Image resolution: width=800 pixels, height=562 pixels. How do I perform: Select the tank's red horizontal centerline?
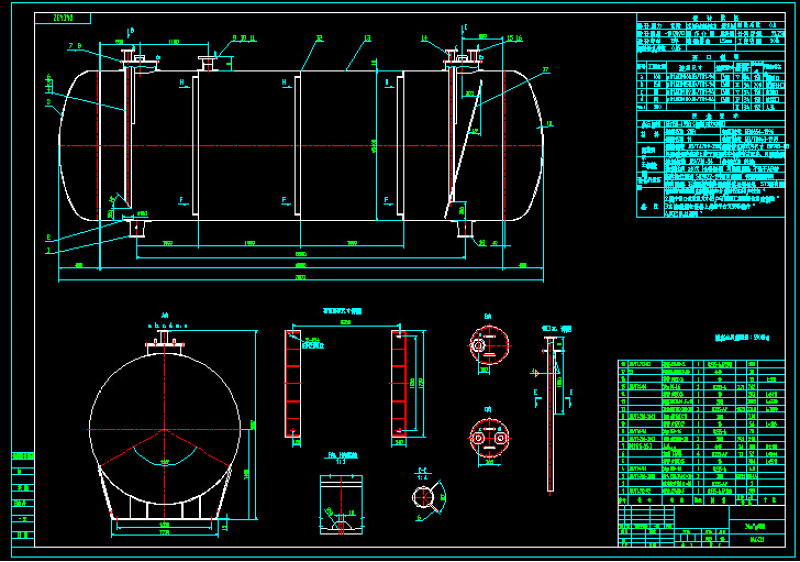coord(301,146)
